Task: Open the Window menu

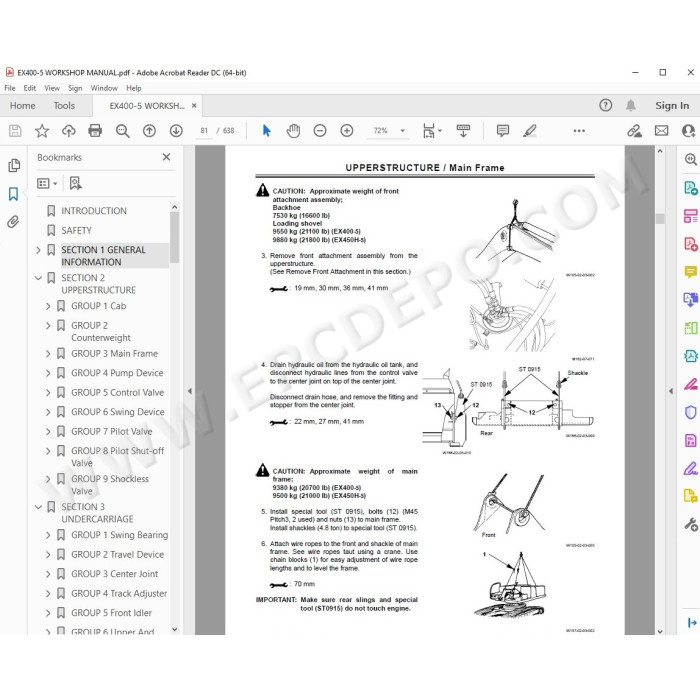Action: click(x=104, y=88)
